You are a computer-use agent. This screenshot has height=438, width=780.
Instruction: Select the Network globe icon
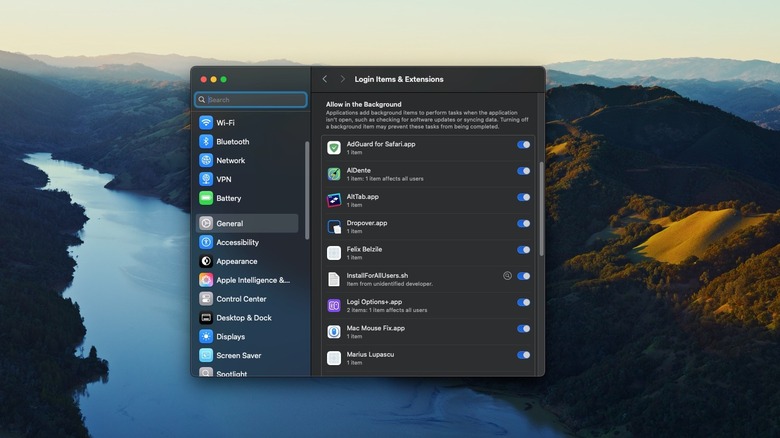(206, 160)
